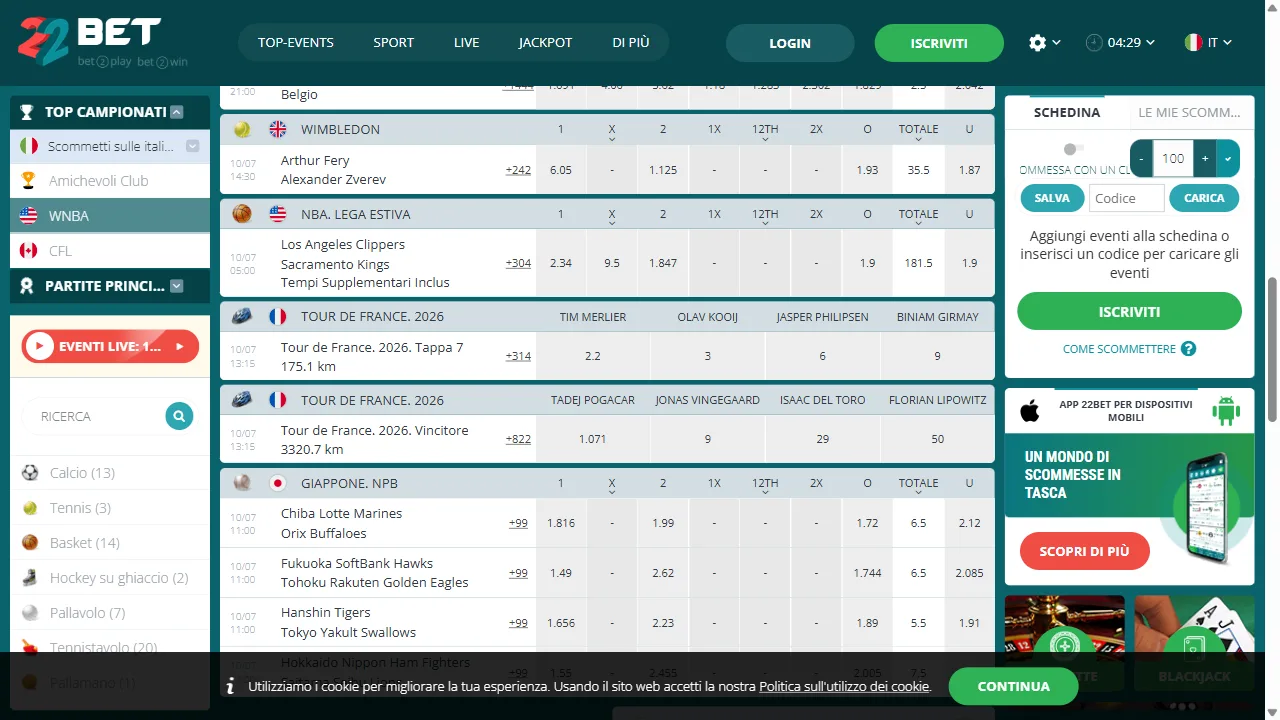This screenshot has width=1280, height=720.
Task: Click the basketball icon beside Basket (14)
Action: pyautogui.click(x=30, y=543)
